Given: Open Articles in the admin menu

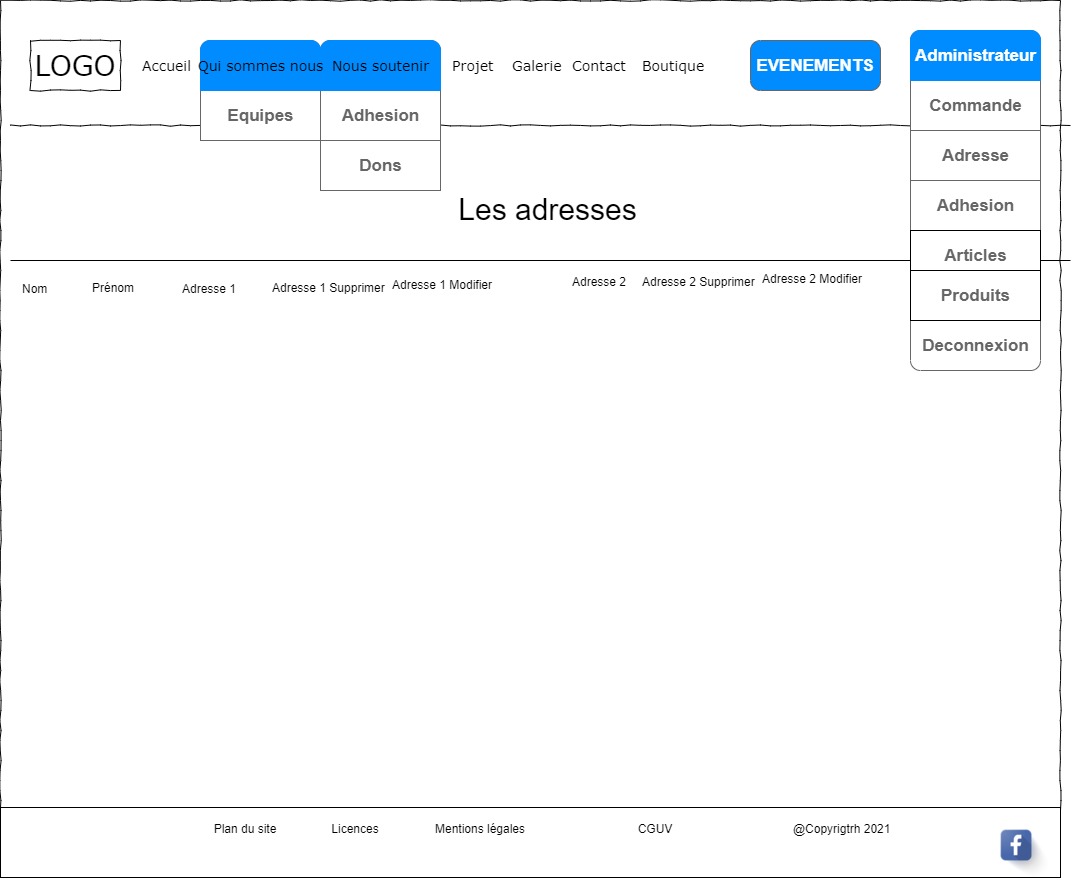Looking at the screenshot, I should click(975, 254).
